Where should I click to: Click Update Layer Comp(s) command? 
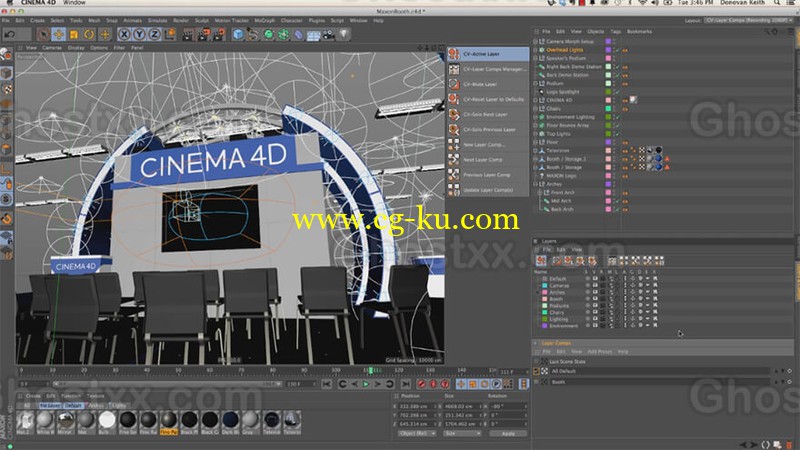[x=488, y=190]
